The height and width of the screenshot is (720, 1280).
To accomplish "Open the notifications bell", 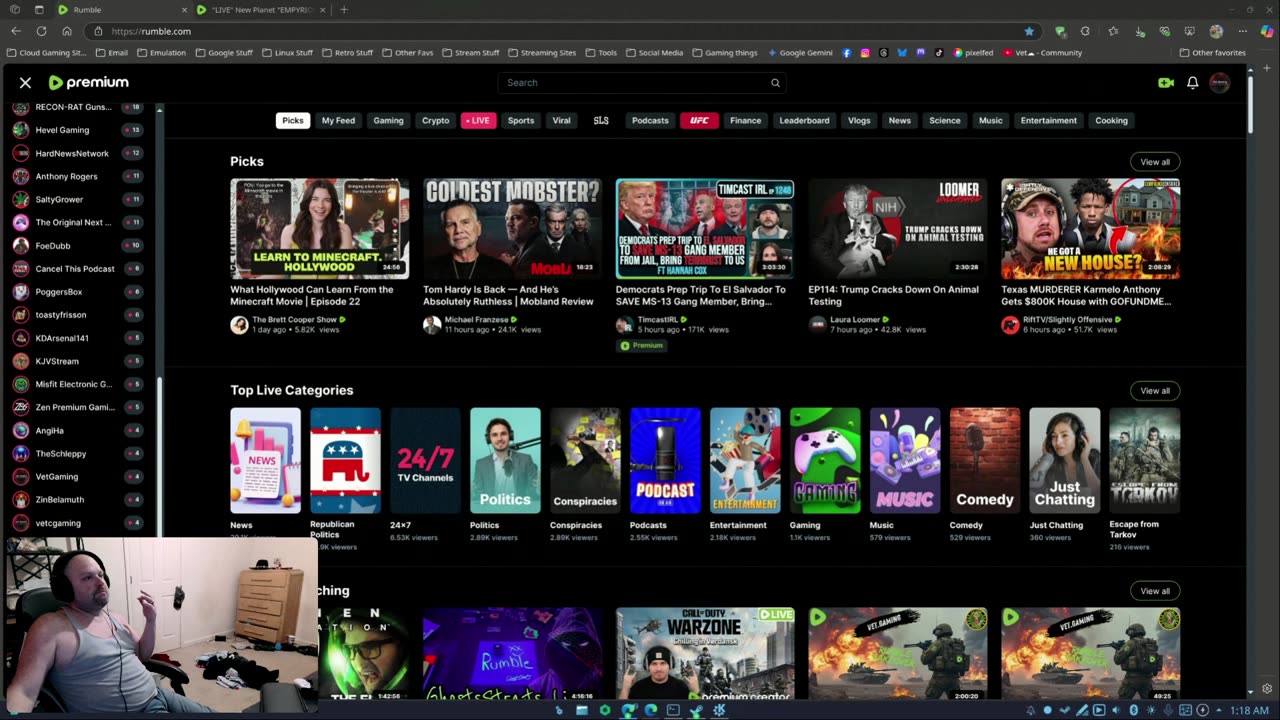I will click(1192, 83).
